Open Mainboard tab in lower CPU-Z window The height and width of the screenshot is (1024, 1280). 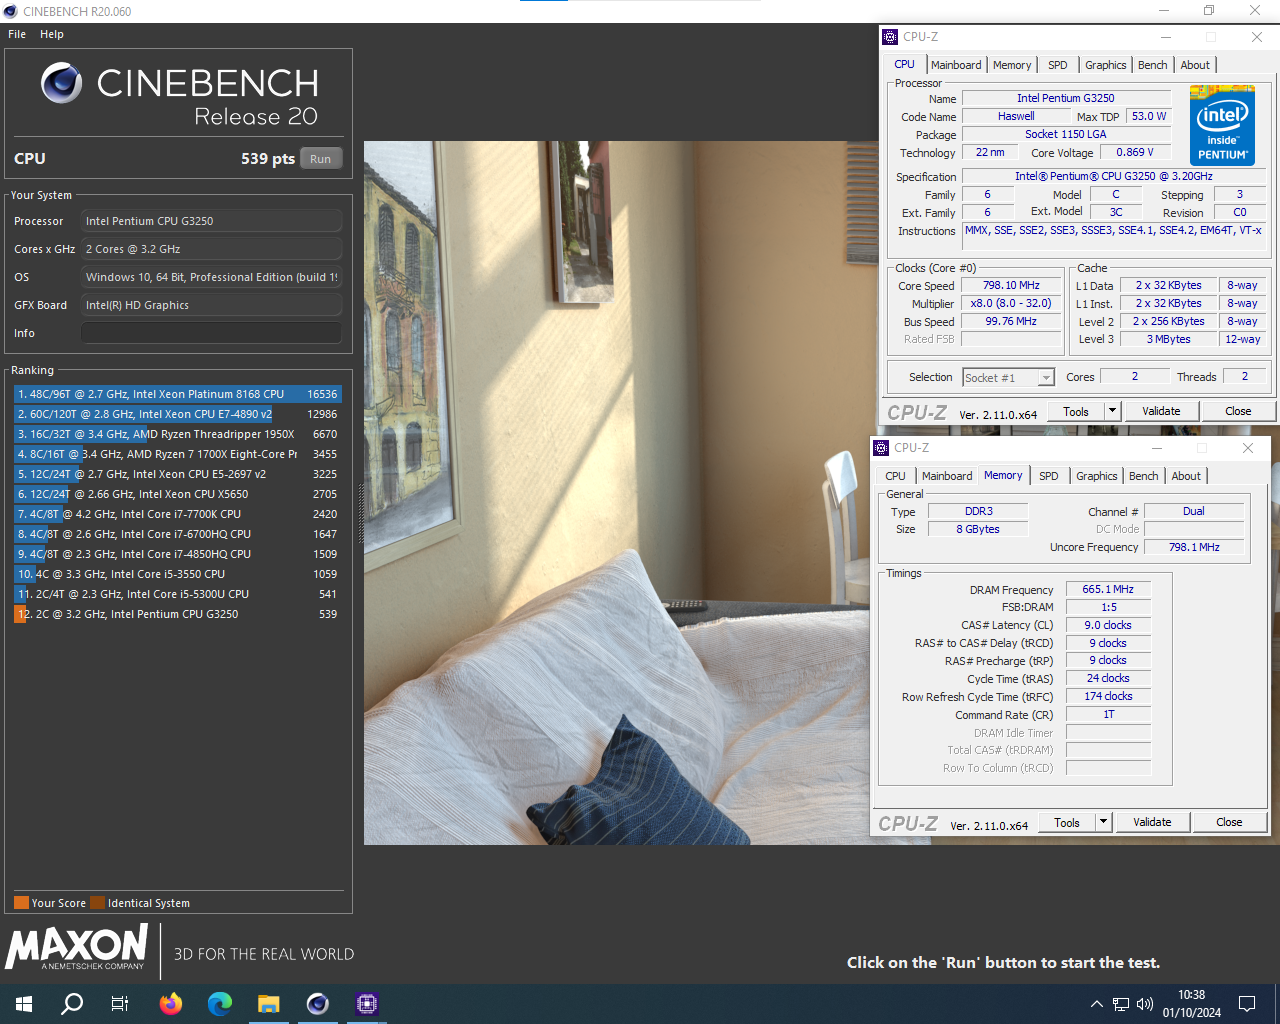(x=947, y=476)
